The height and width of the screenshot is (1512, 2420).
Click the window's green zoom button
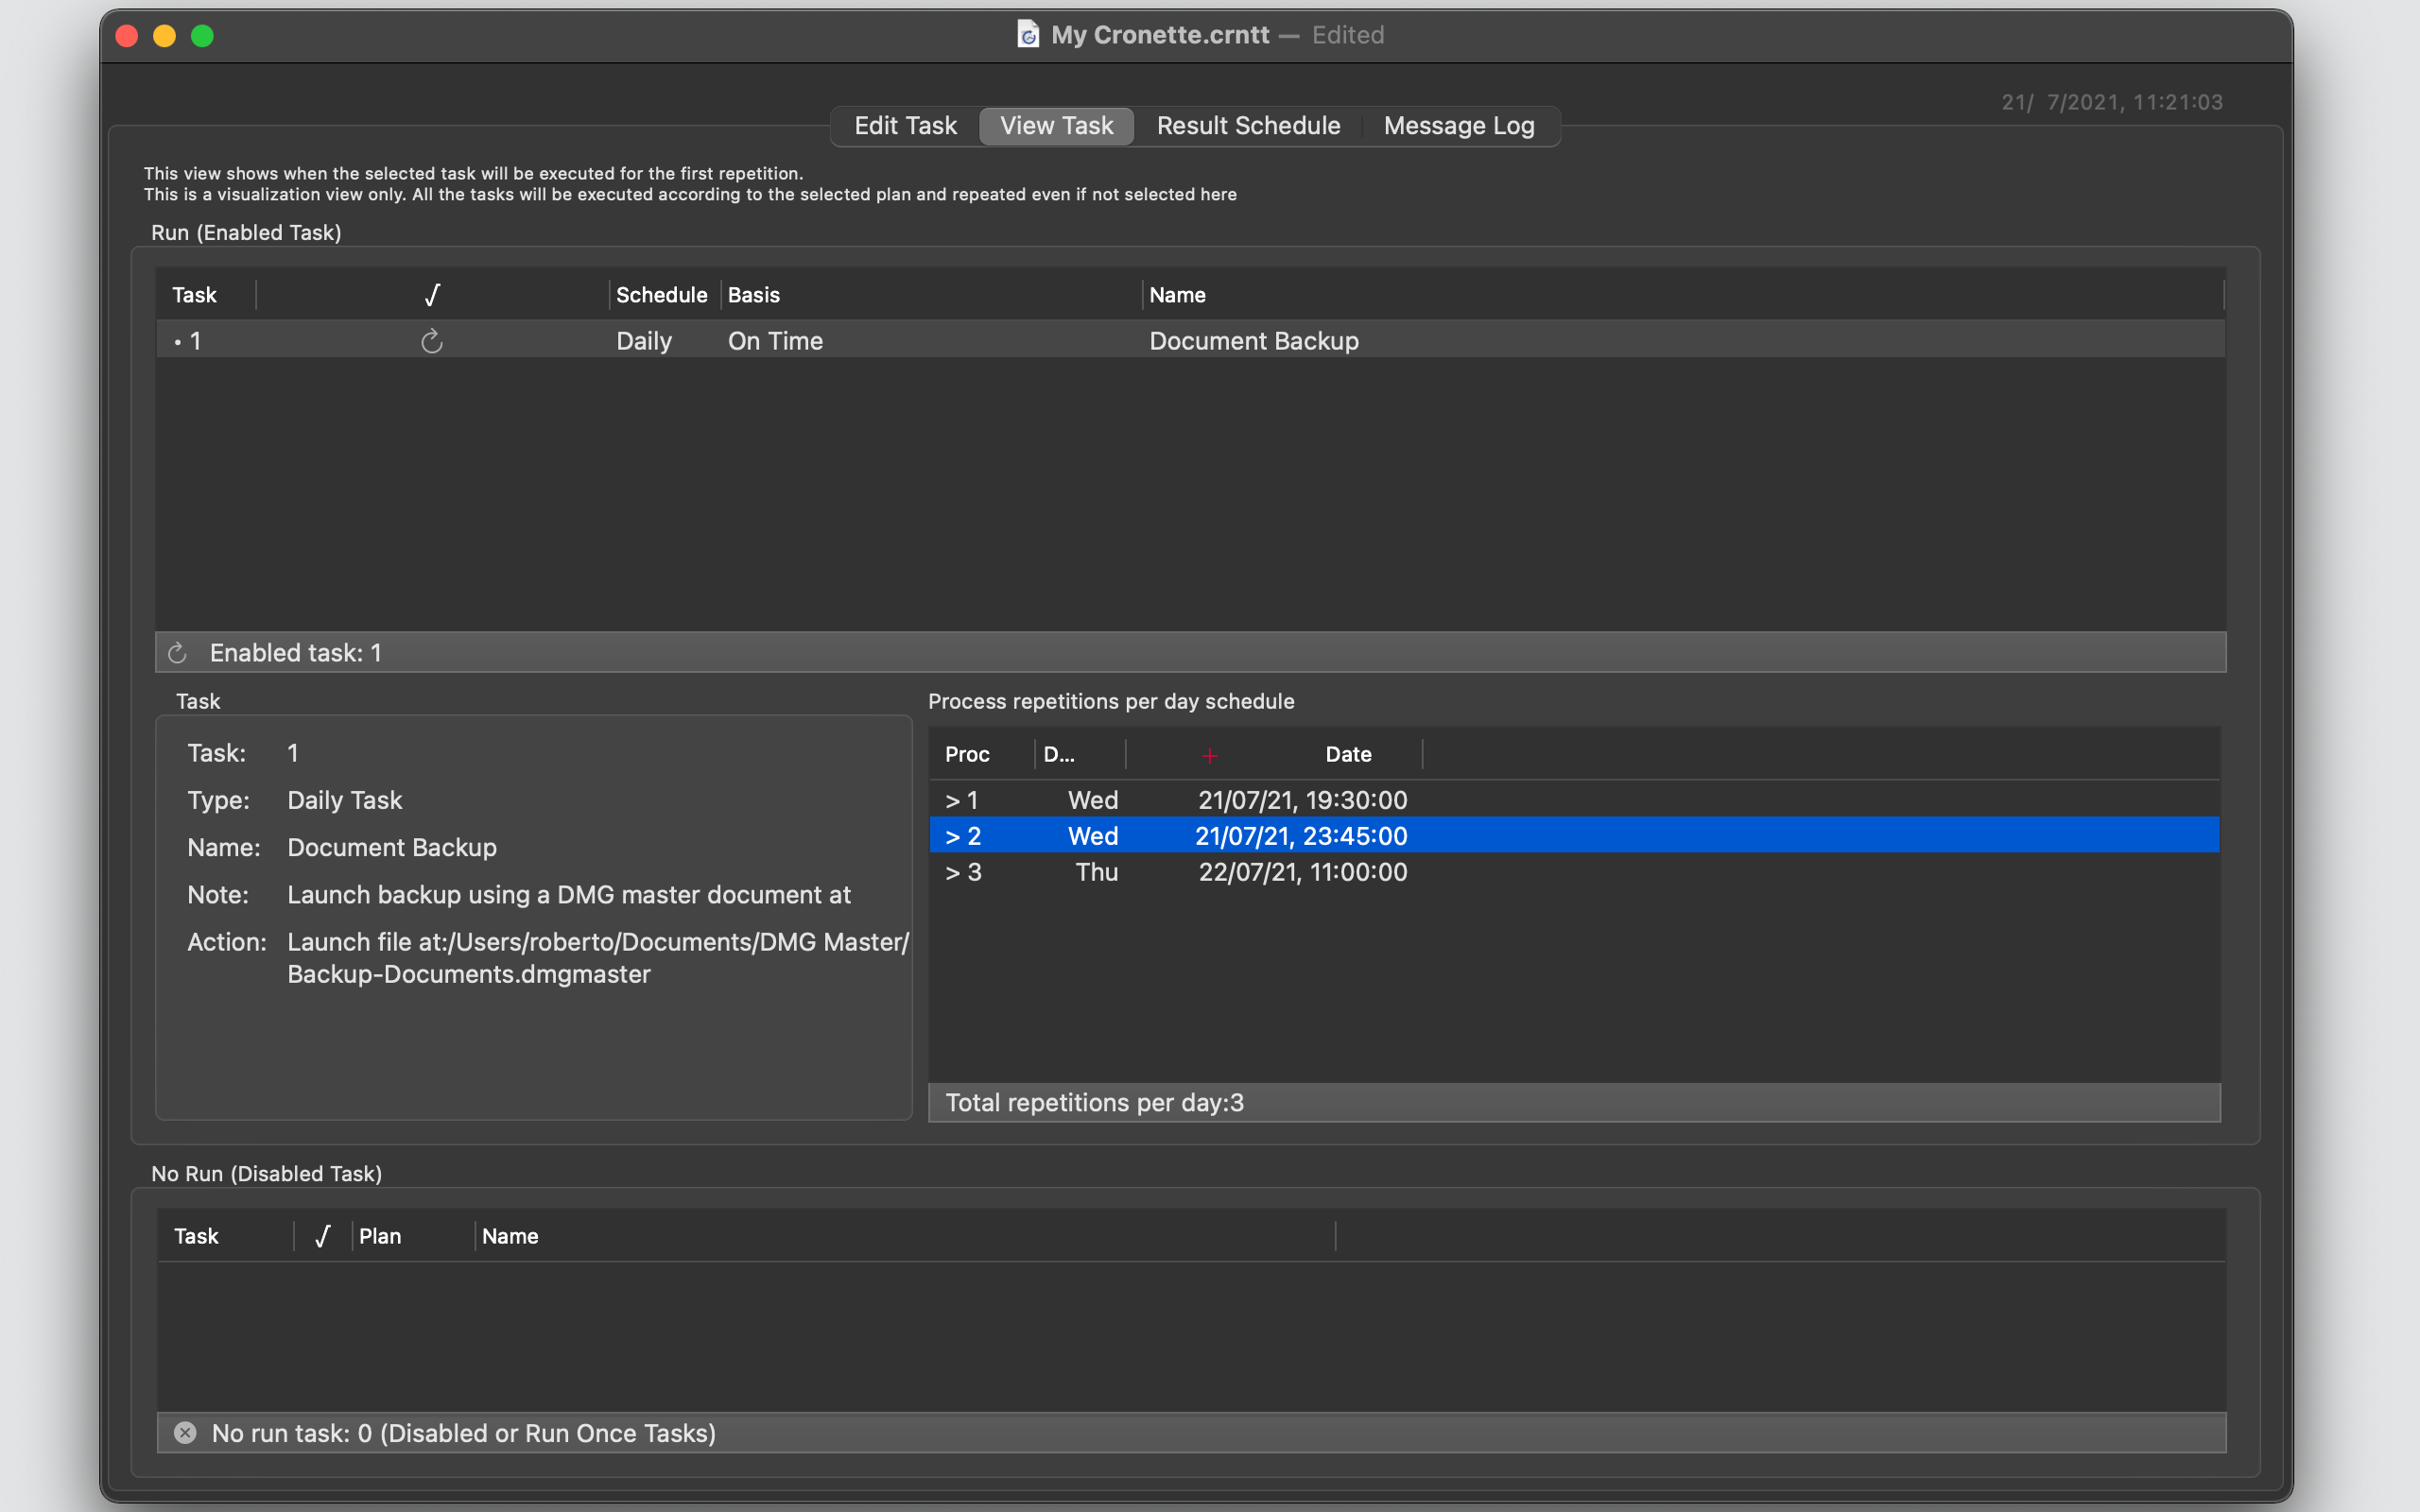(202, 36)
